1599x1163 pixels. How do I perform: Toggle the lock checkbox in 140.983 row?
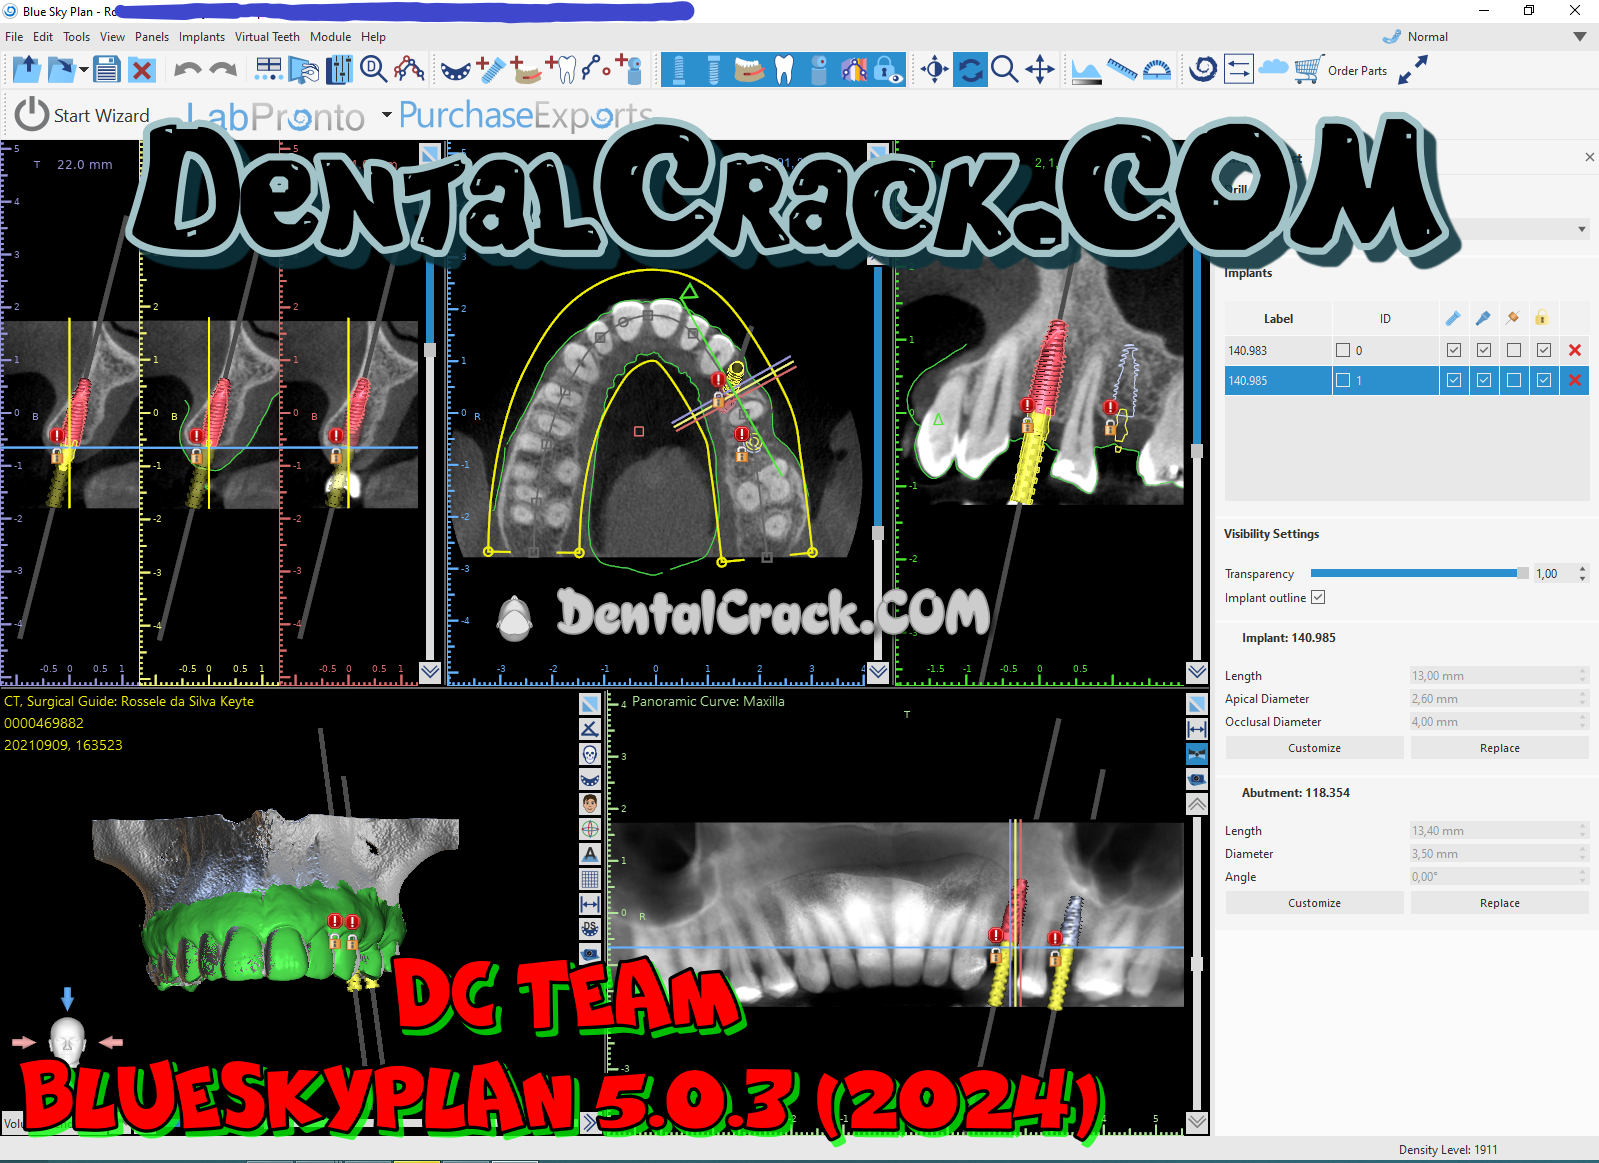pyautogui.click(x=1544, y=350)
